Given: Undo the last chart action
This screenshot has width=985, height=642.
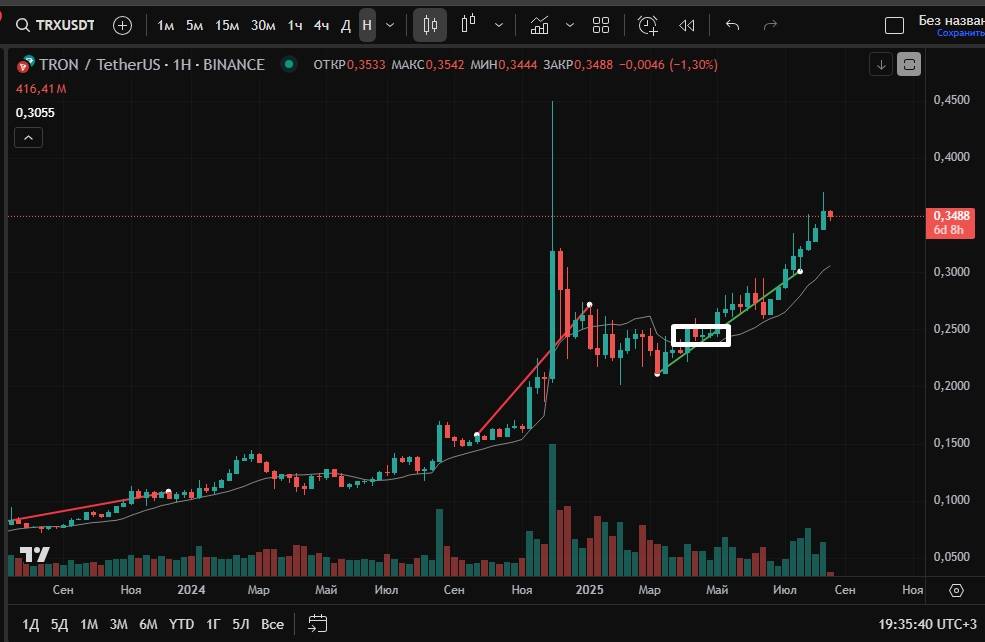Looking at the screenshot, I should 732,25.
